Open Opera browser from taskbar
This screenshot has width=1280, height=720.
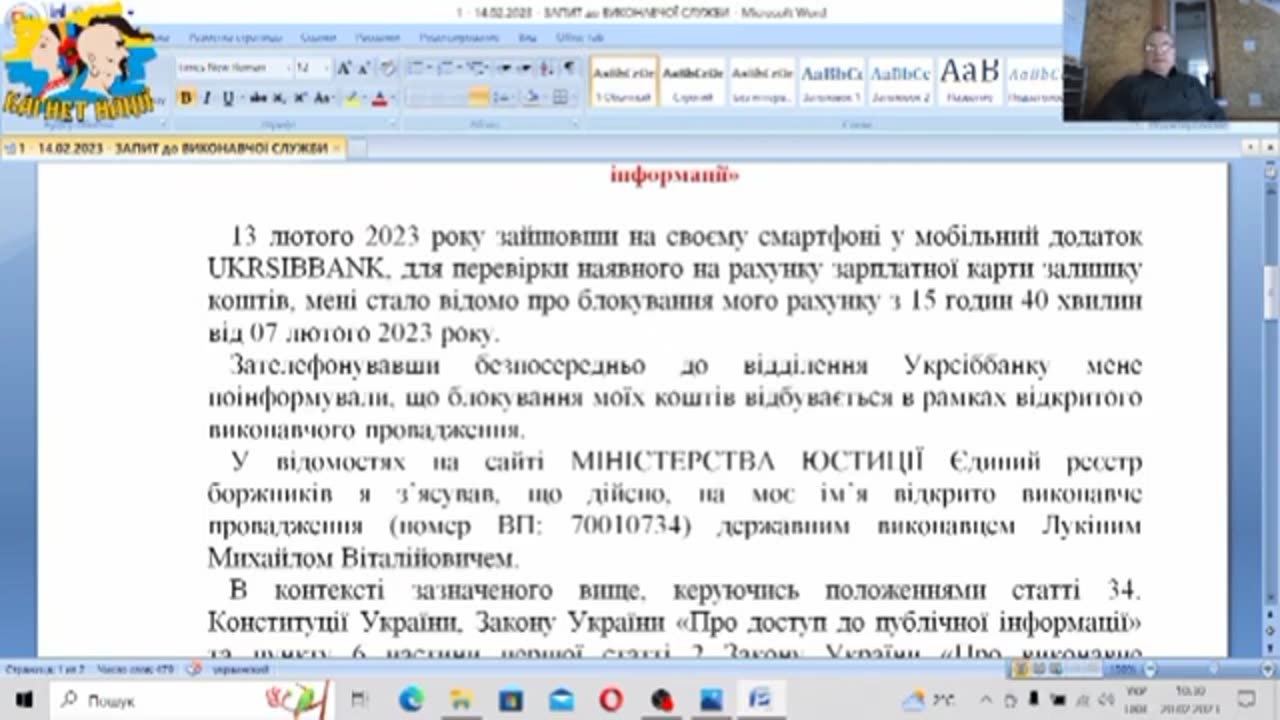coord(610,699)
